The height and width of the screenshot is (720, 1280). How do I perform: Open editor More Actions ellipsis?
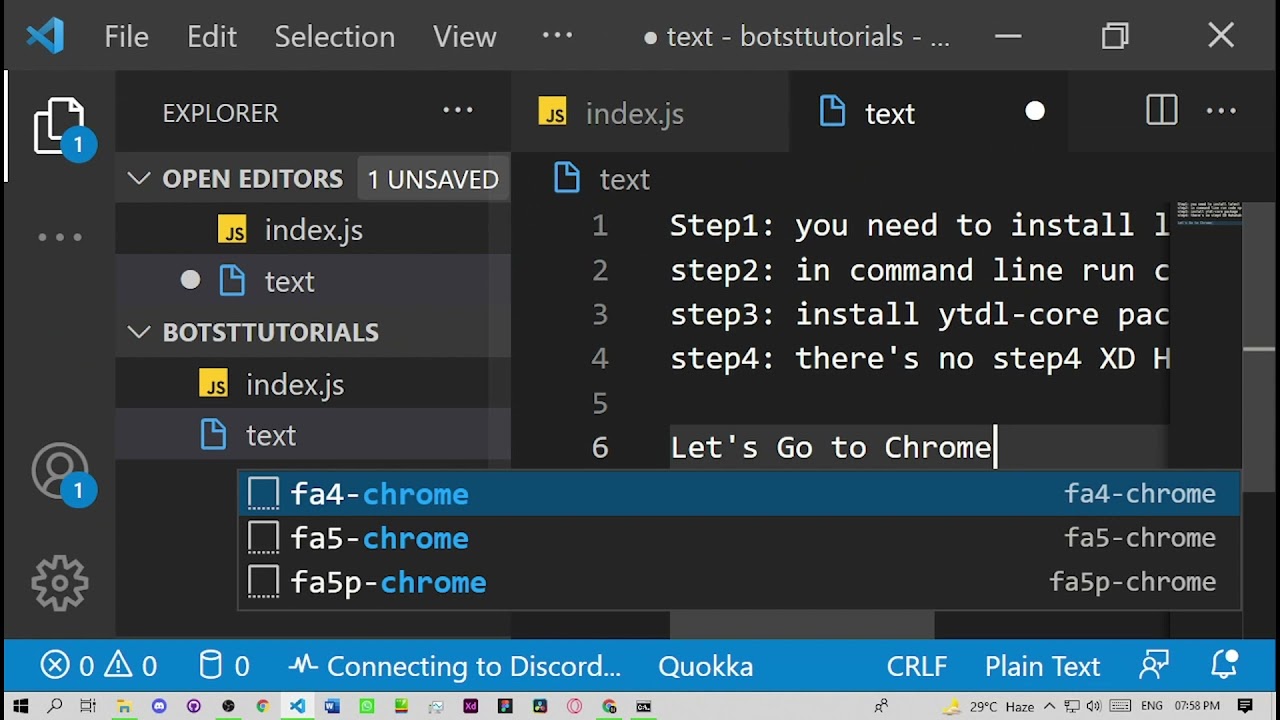[x=1221, y=111]
